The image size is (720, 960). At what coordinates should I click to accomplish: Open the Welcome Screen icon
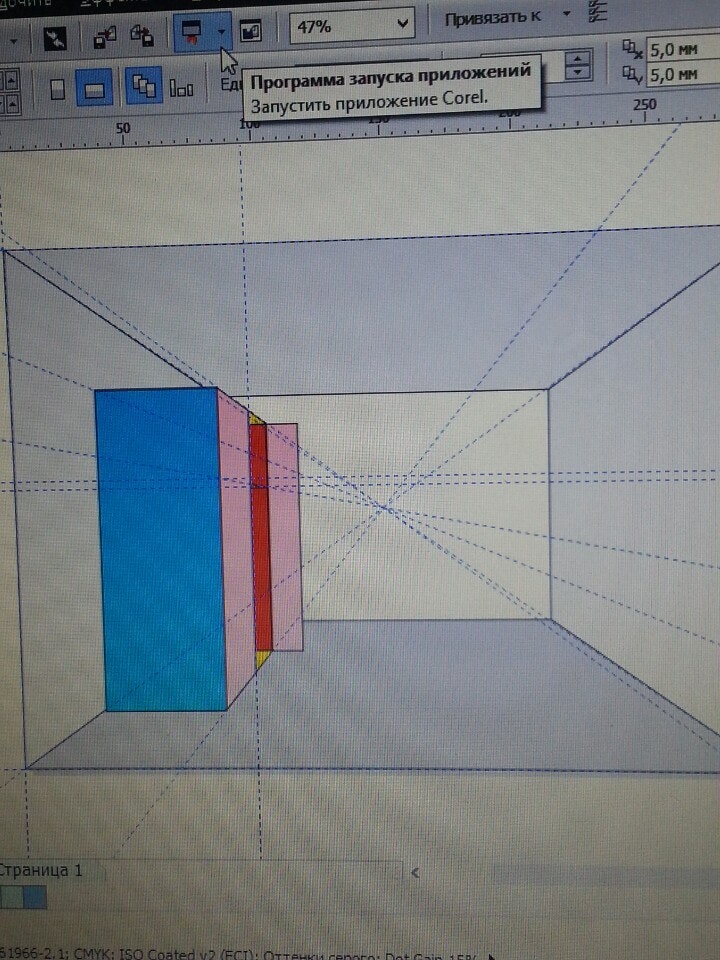tap(250, 31)
